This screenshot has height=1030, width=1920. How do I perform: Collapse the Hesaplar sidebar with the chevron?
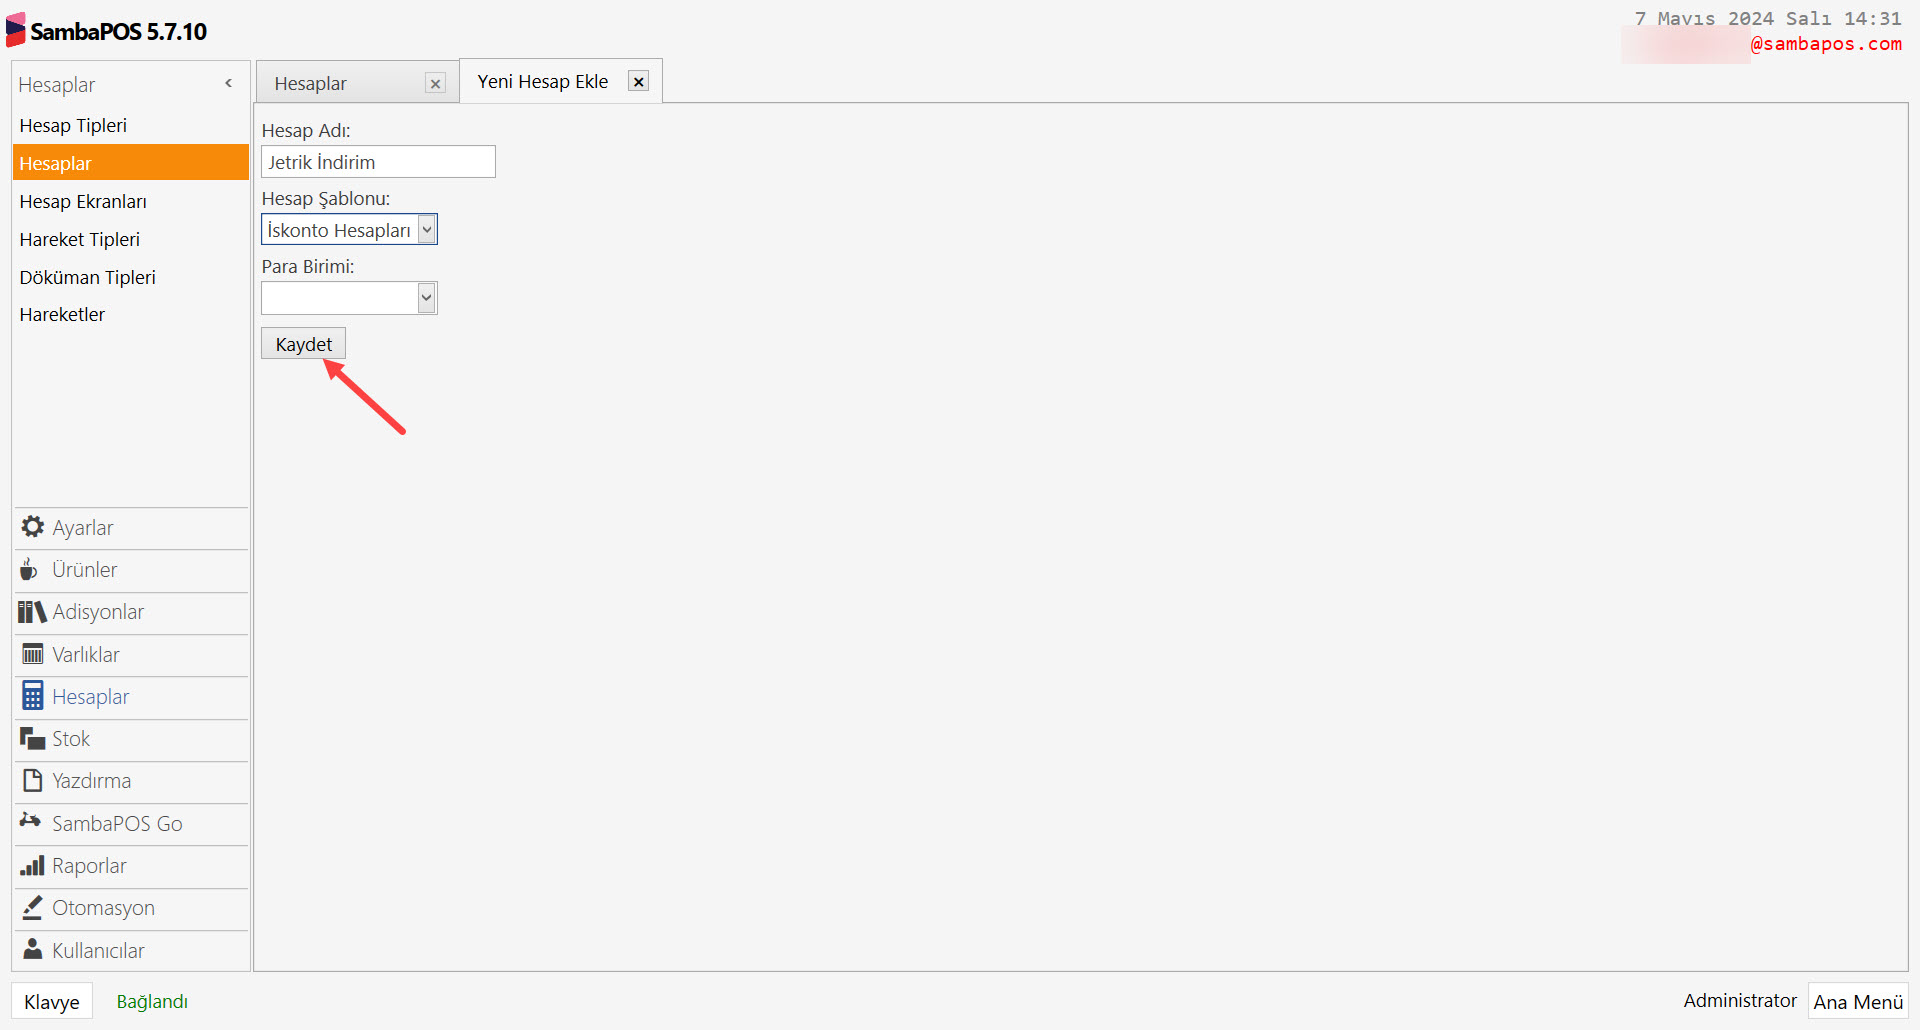(229, 84)
